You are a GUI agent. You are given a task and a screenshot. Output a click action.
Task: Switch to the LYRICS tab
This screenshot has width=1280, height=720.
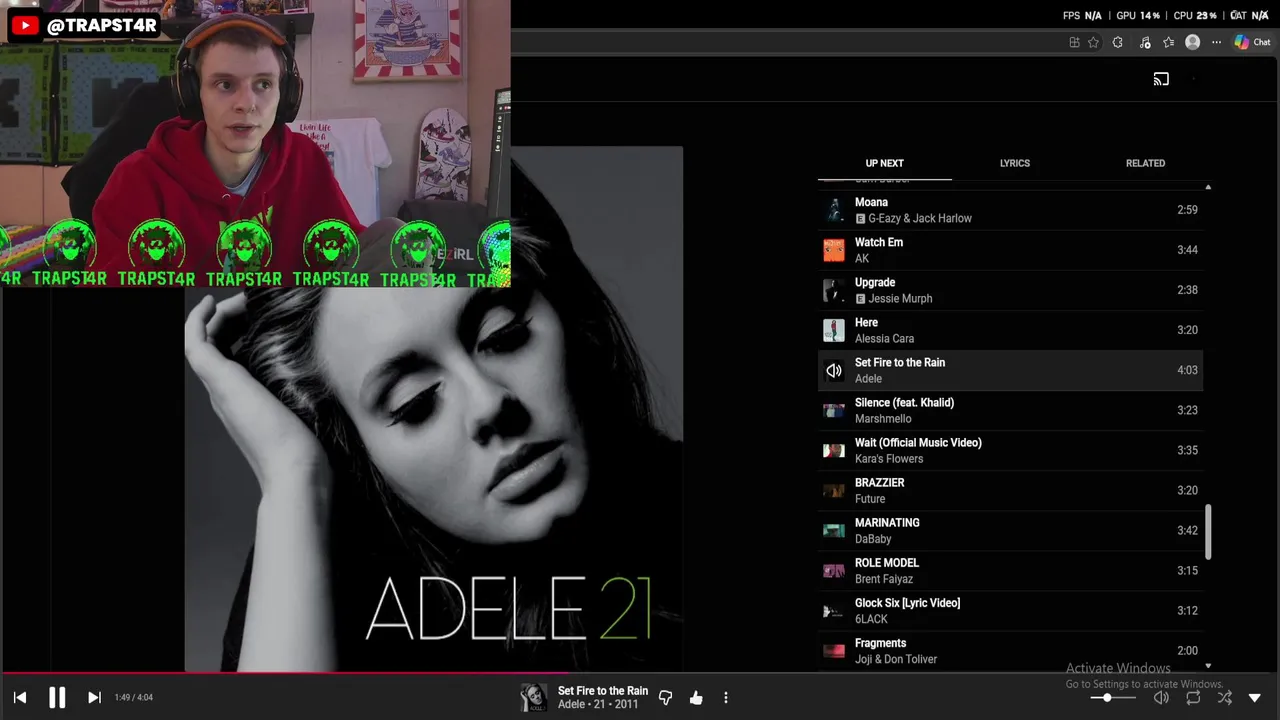point(1014,163)
